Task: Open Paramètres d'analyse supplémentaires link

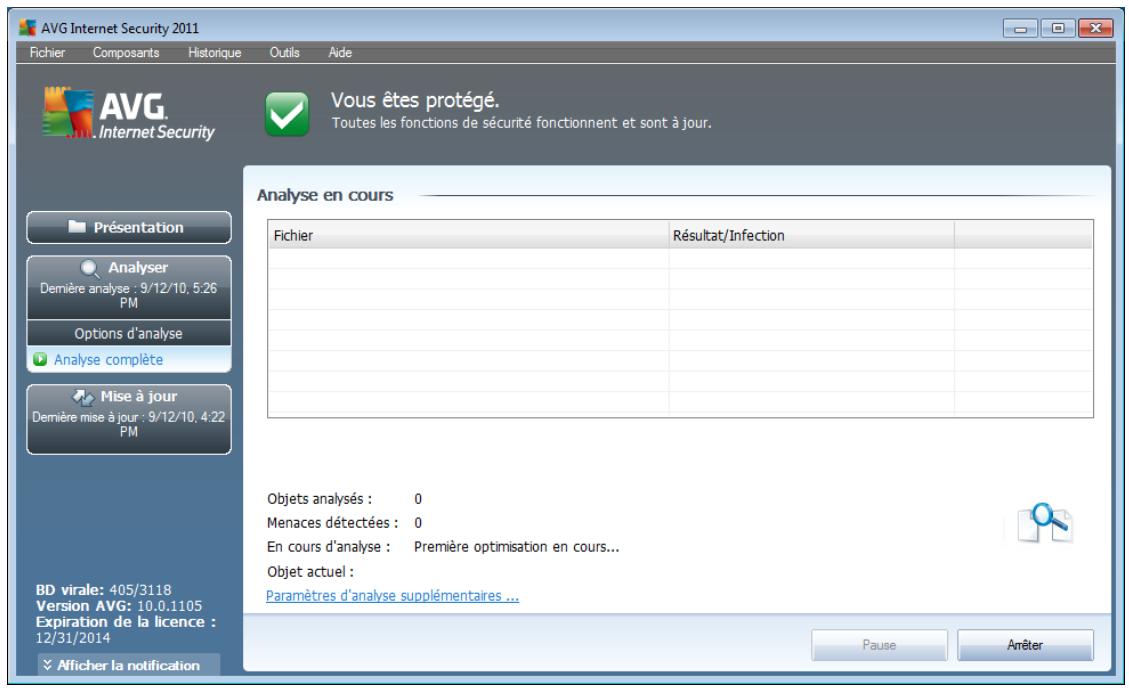Action: [x=392, y=596]
